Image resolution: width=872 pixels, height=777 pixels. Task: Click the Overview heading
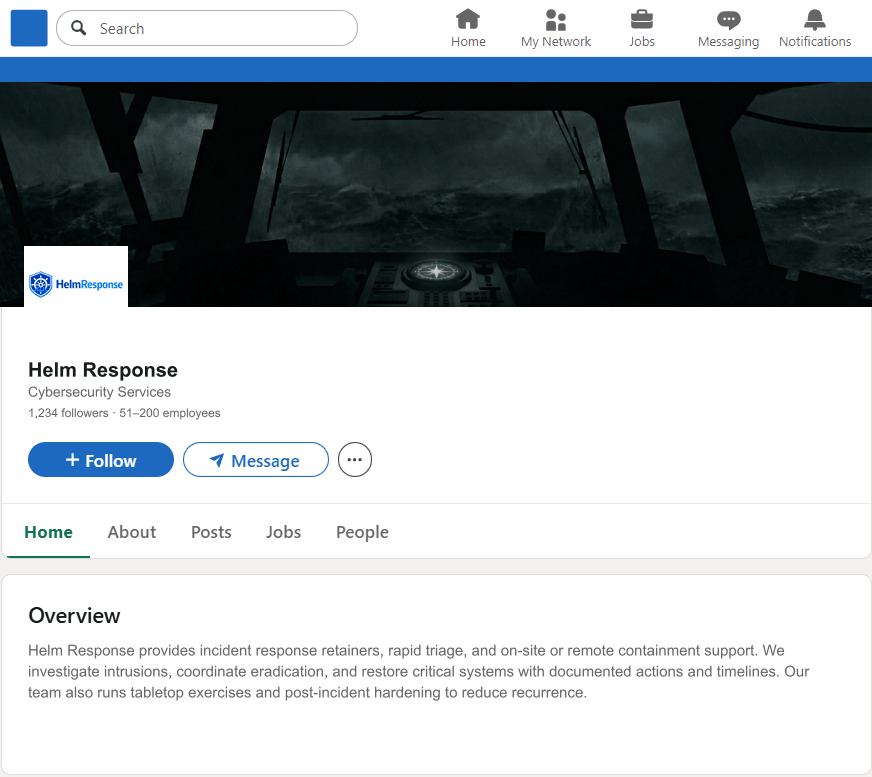75,616
